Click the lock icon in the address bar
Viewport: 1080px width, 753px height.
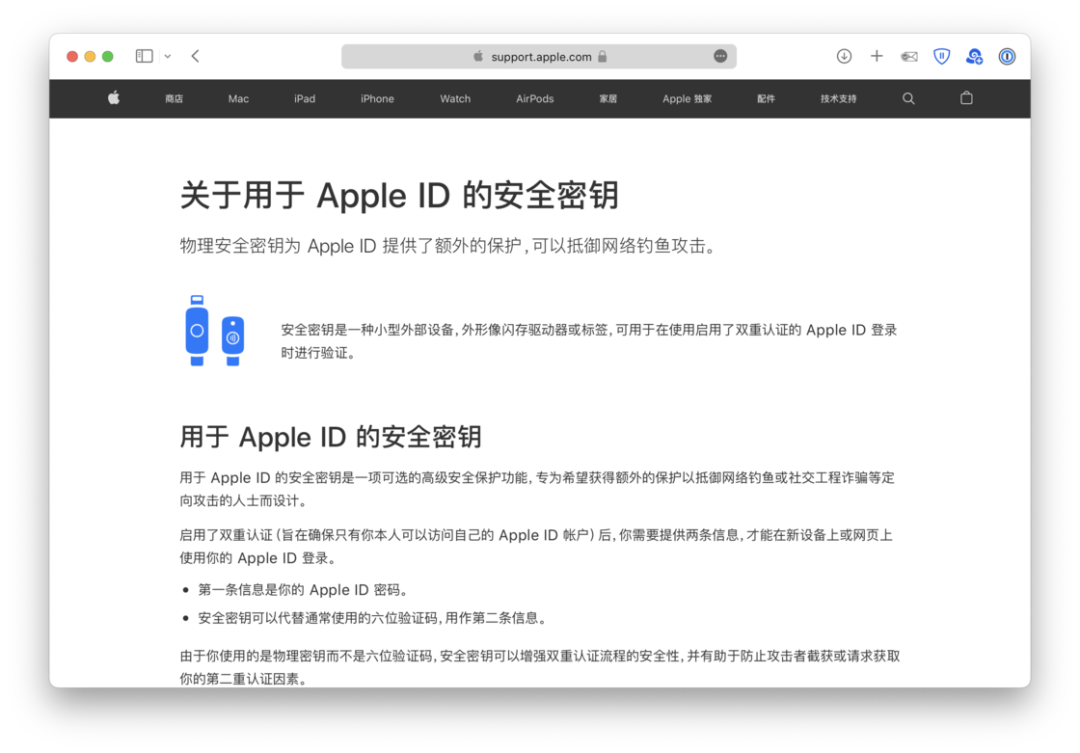pyautogui.click(x=603, y=56)
